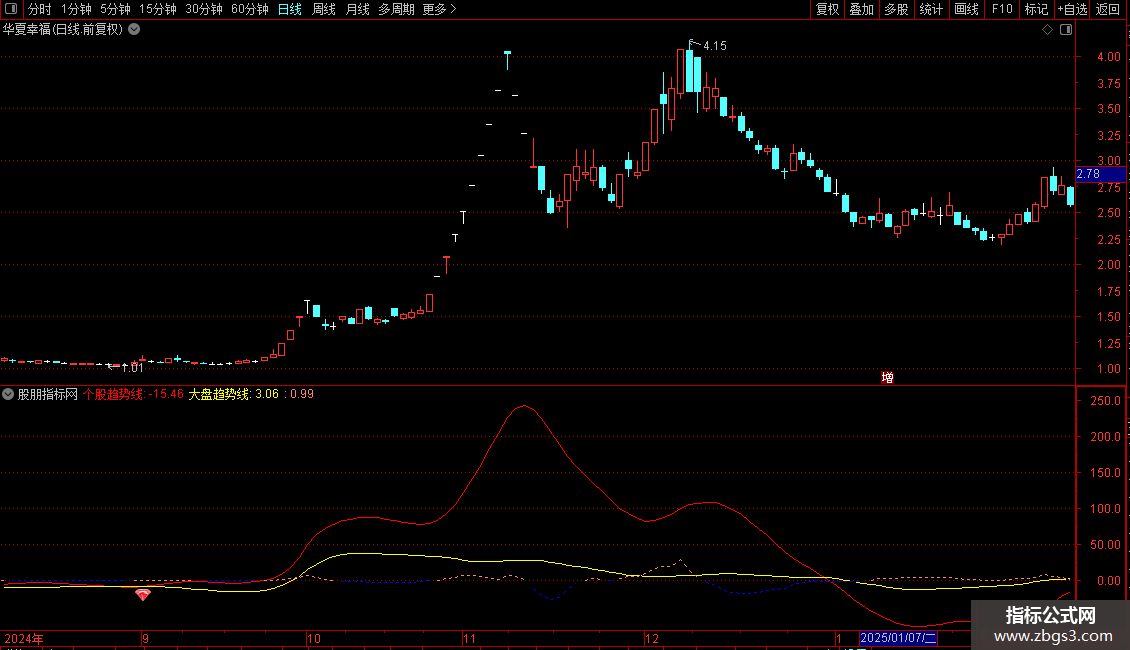
Task: Toggle the side panel icon in the chart corner
Action: pyautogui.click(x=1066, y=30)
